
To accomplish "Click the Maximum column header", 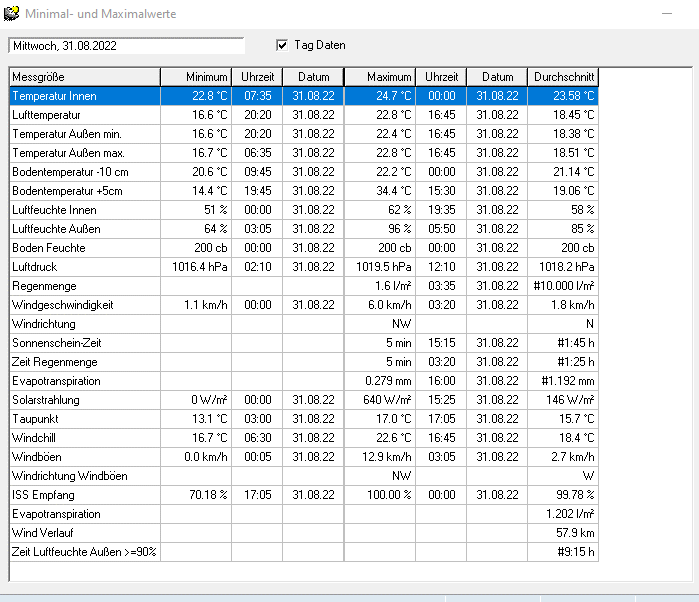I will pos(380,77).
